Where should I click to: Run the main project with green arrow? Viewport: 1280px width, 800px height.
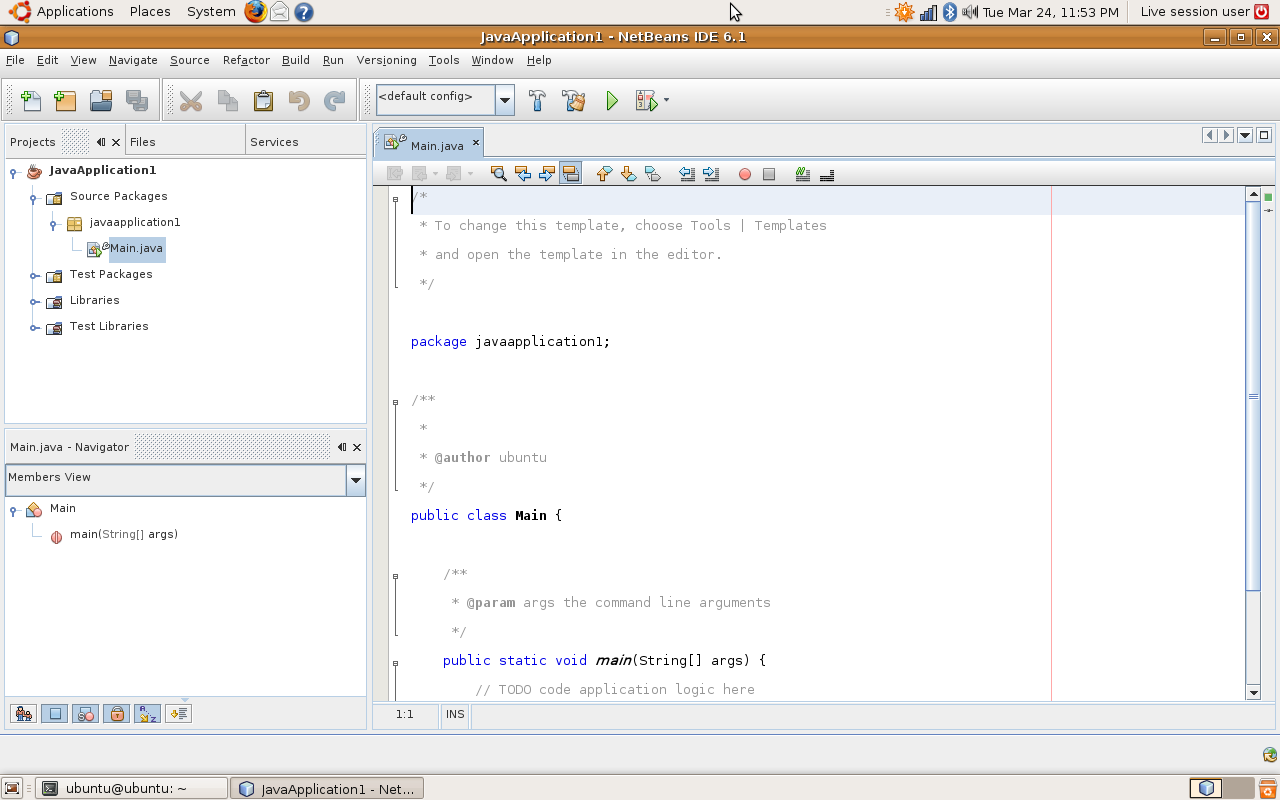(612, 100)
